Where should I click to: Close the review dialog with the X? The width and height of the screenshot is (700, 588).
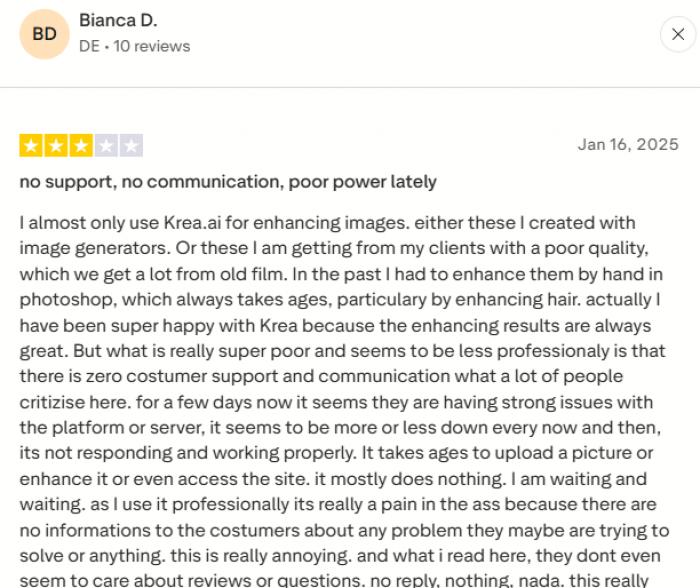pos(678,35)
